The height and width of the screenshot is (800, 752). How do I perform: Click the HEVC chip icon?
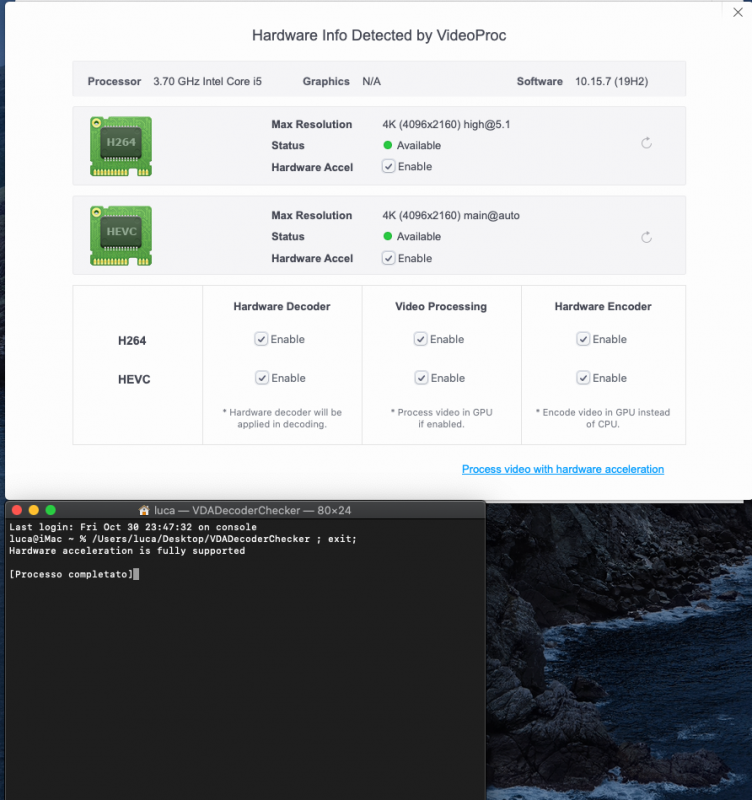tap(121, 236)
